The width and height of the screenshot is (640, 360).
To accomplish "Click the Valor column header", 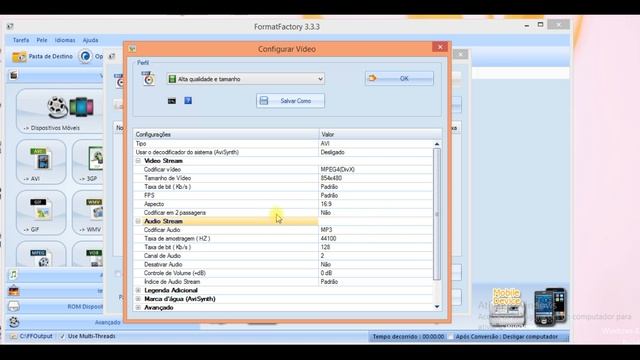I will [380, 134].
